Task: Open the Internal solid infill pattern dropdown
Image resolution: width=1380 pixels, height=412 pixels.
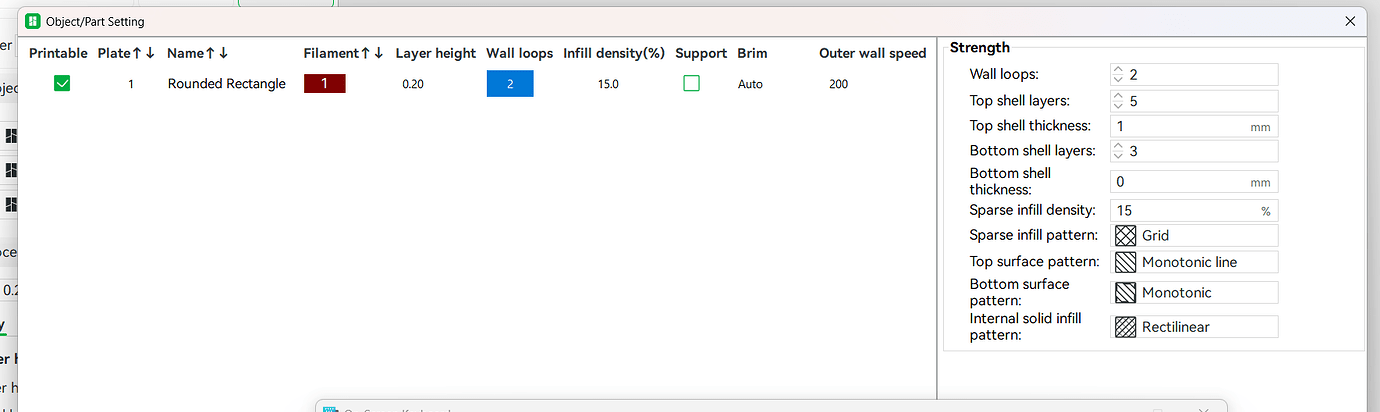Action: click(1194, 327)
